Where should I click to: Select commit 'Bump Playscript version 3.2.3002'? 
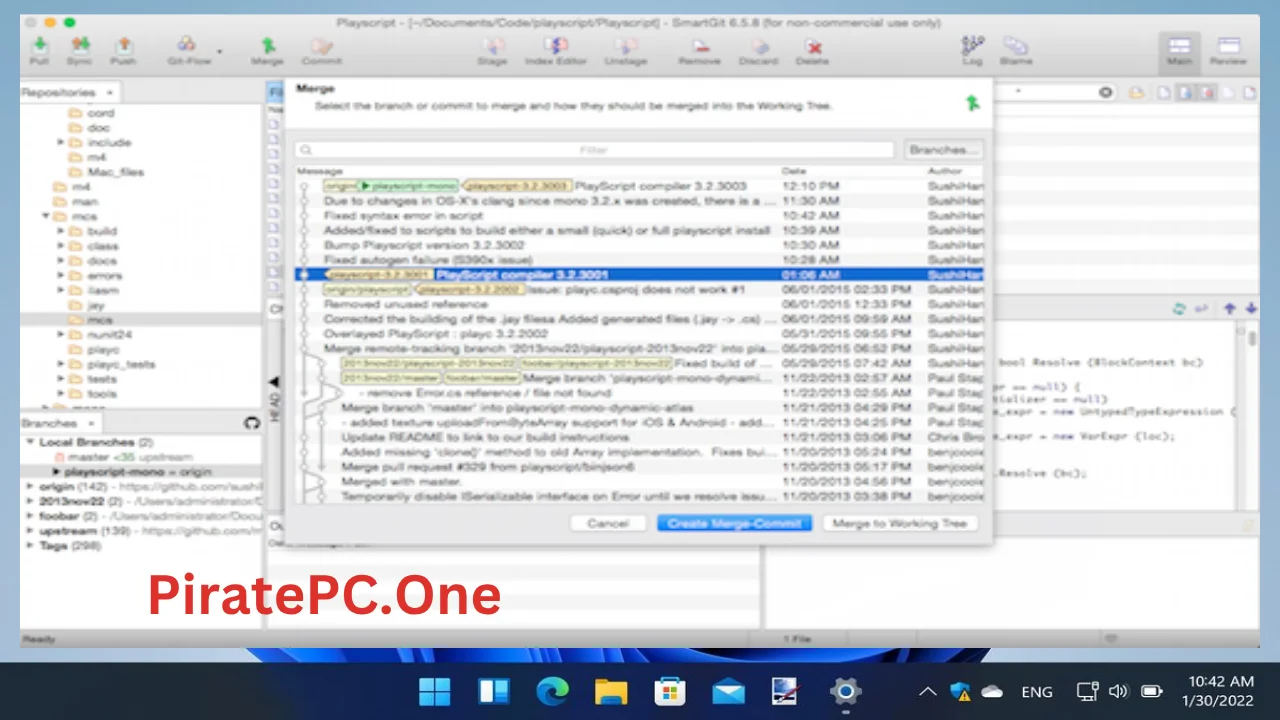click(x=639, y=245)
